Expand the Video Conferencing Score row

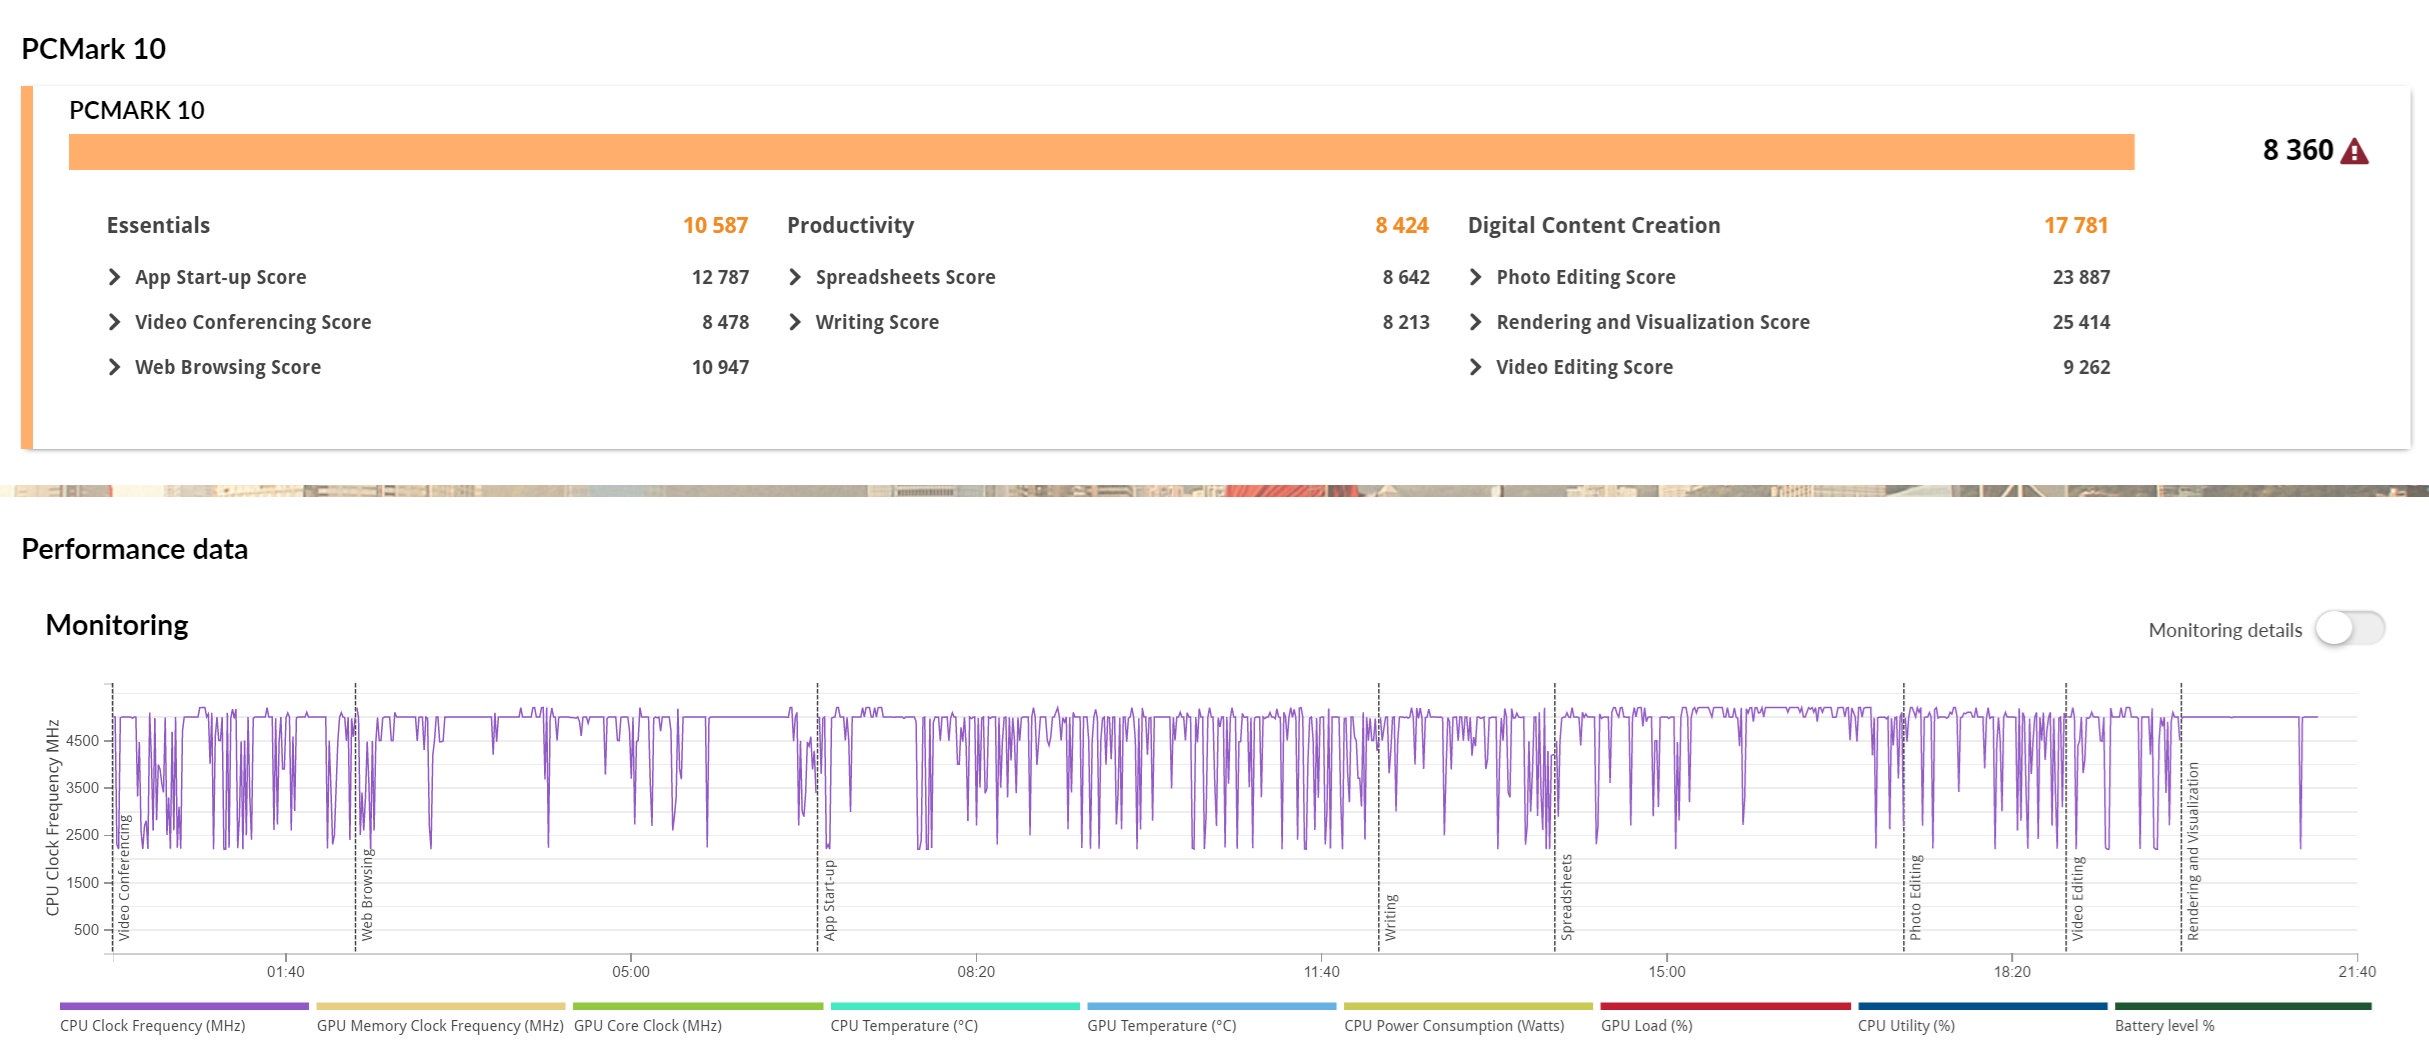click(x=114, y=322)
